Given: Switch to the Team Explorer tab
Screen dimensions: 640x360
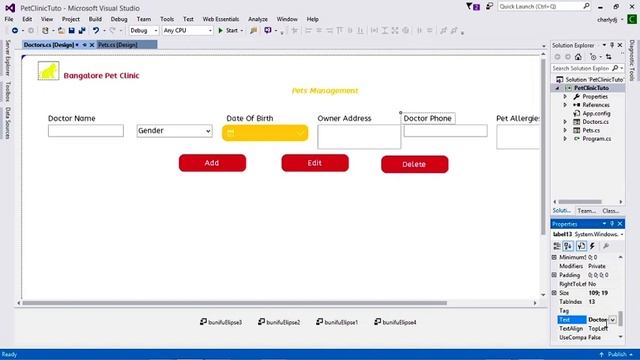Looking at the screenshot, I should click(587, 211).
